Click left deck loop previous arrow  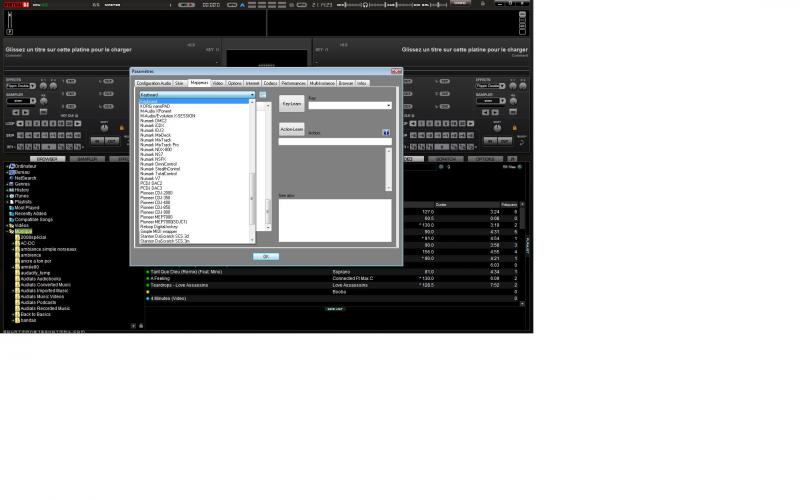20,123
